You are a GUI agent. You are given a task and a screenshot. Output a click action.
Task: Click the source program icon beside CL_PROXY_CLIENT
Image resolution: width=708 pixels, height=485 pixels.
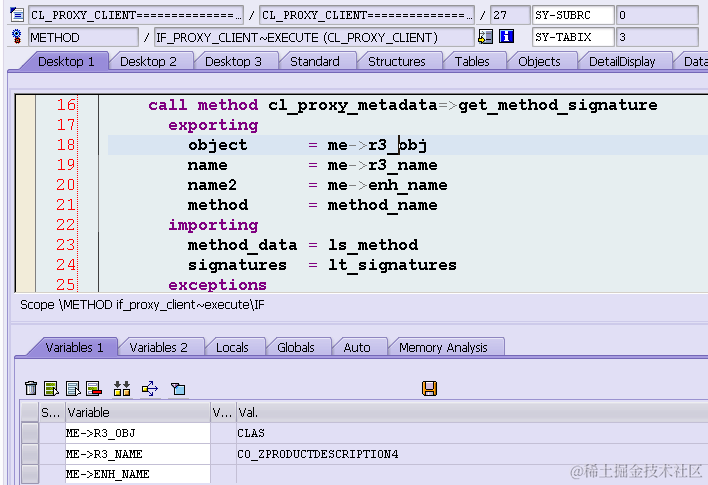(x=17, y=15)
